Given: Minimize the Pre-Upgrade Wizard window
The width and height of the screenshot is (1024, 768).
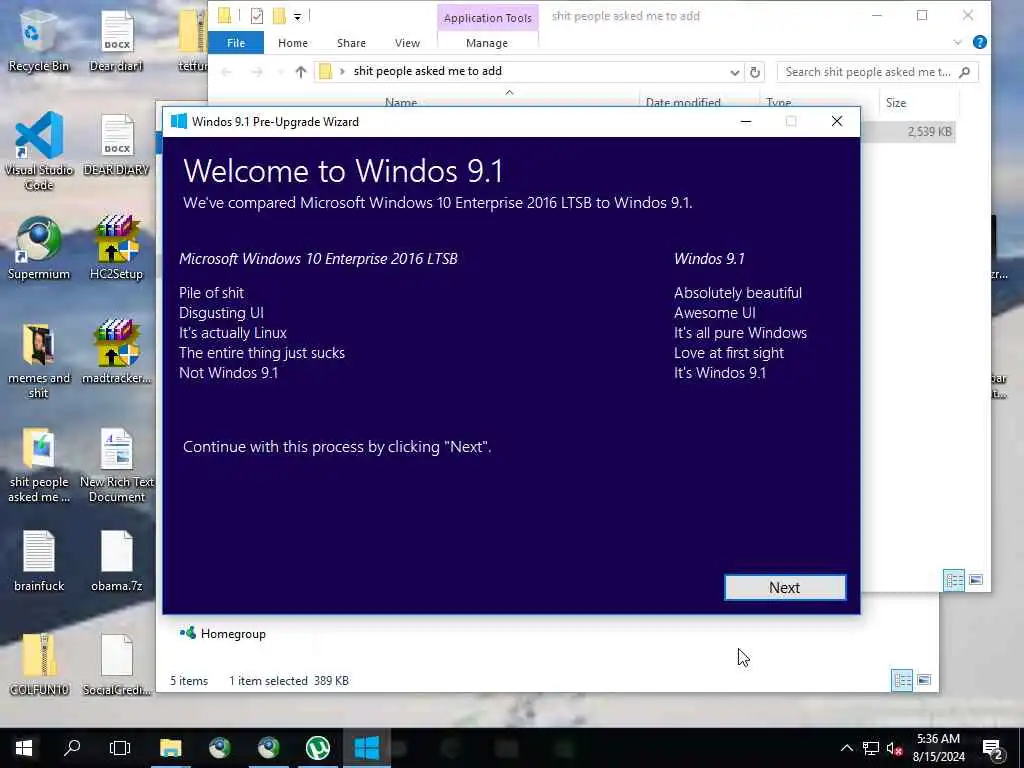Looking at the screenshot, I should pos(746,121).
